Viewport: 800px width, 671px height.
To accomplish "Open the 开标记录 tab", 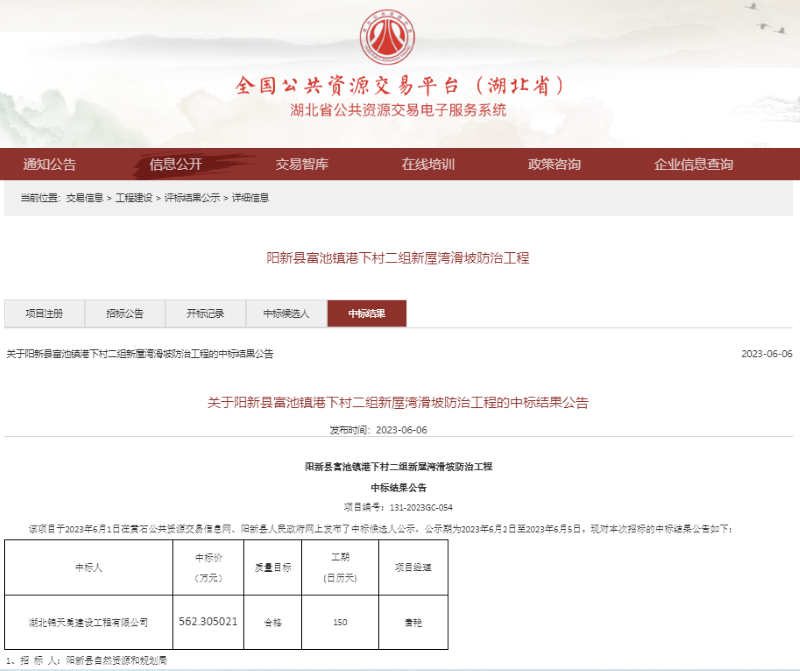I will point(205,314).
